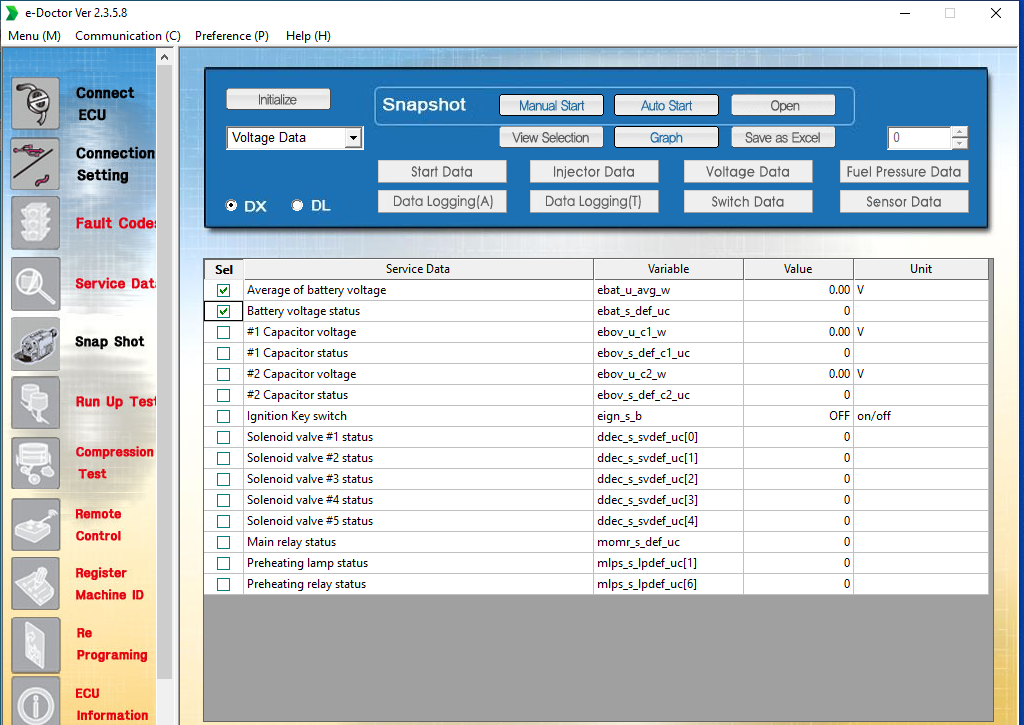This screenshot has height=725, width=1024.
Task: Click the View Selection button
Action: pos(551,137)
